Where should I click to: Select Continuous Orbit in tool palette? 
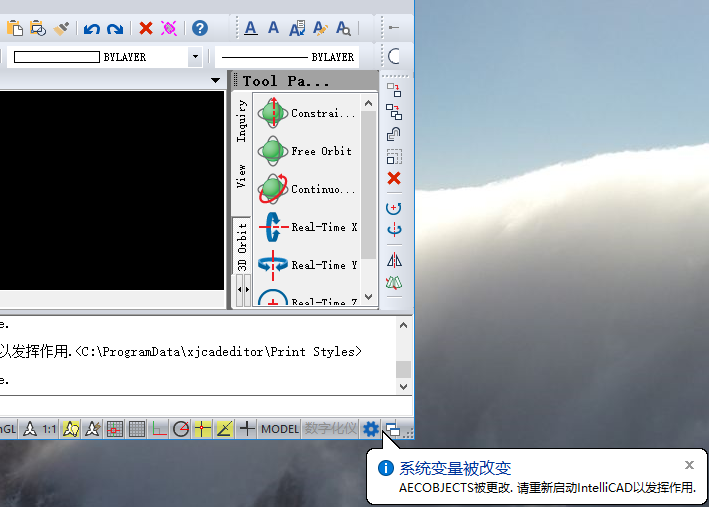pos(307,189)
